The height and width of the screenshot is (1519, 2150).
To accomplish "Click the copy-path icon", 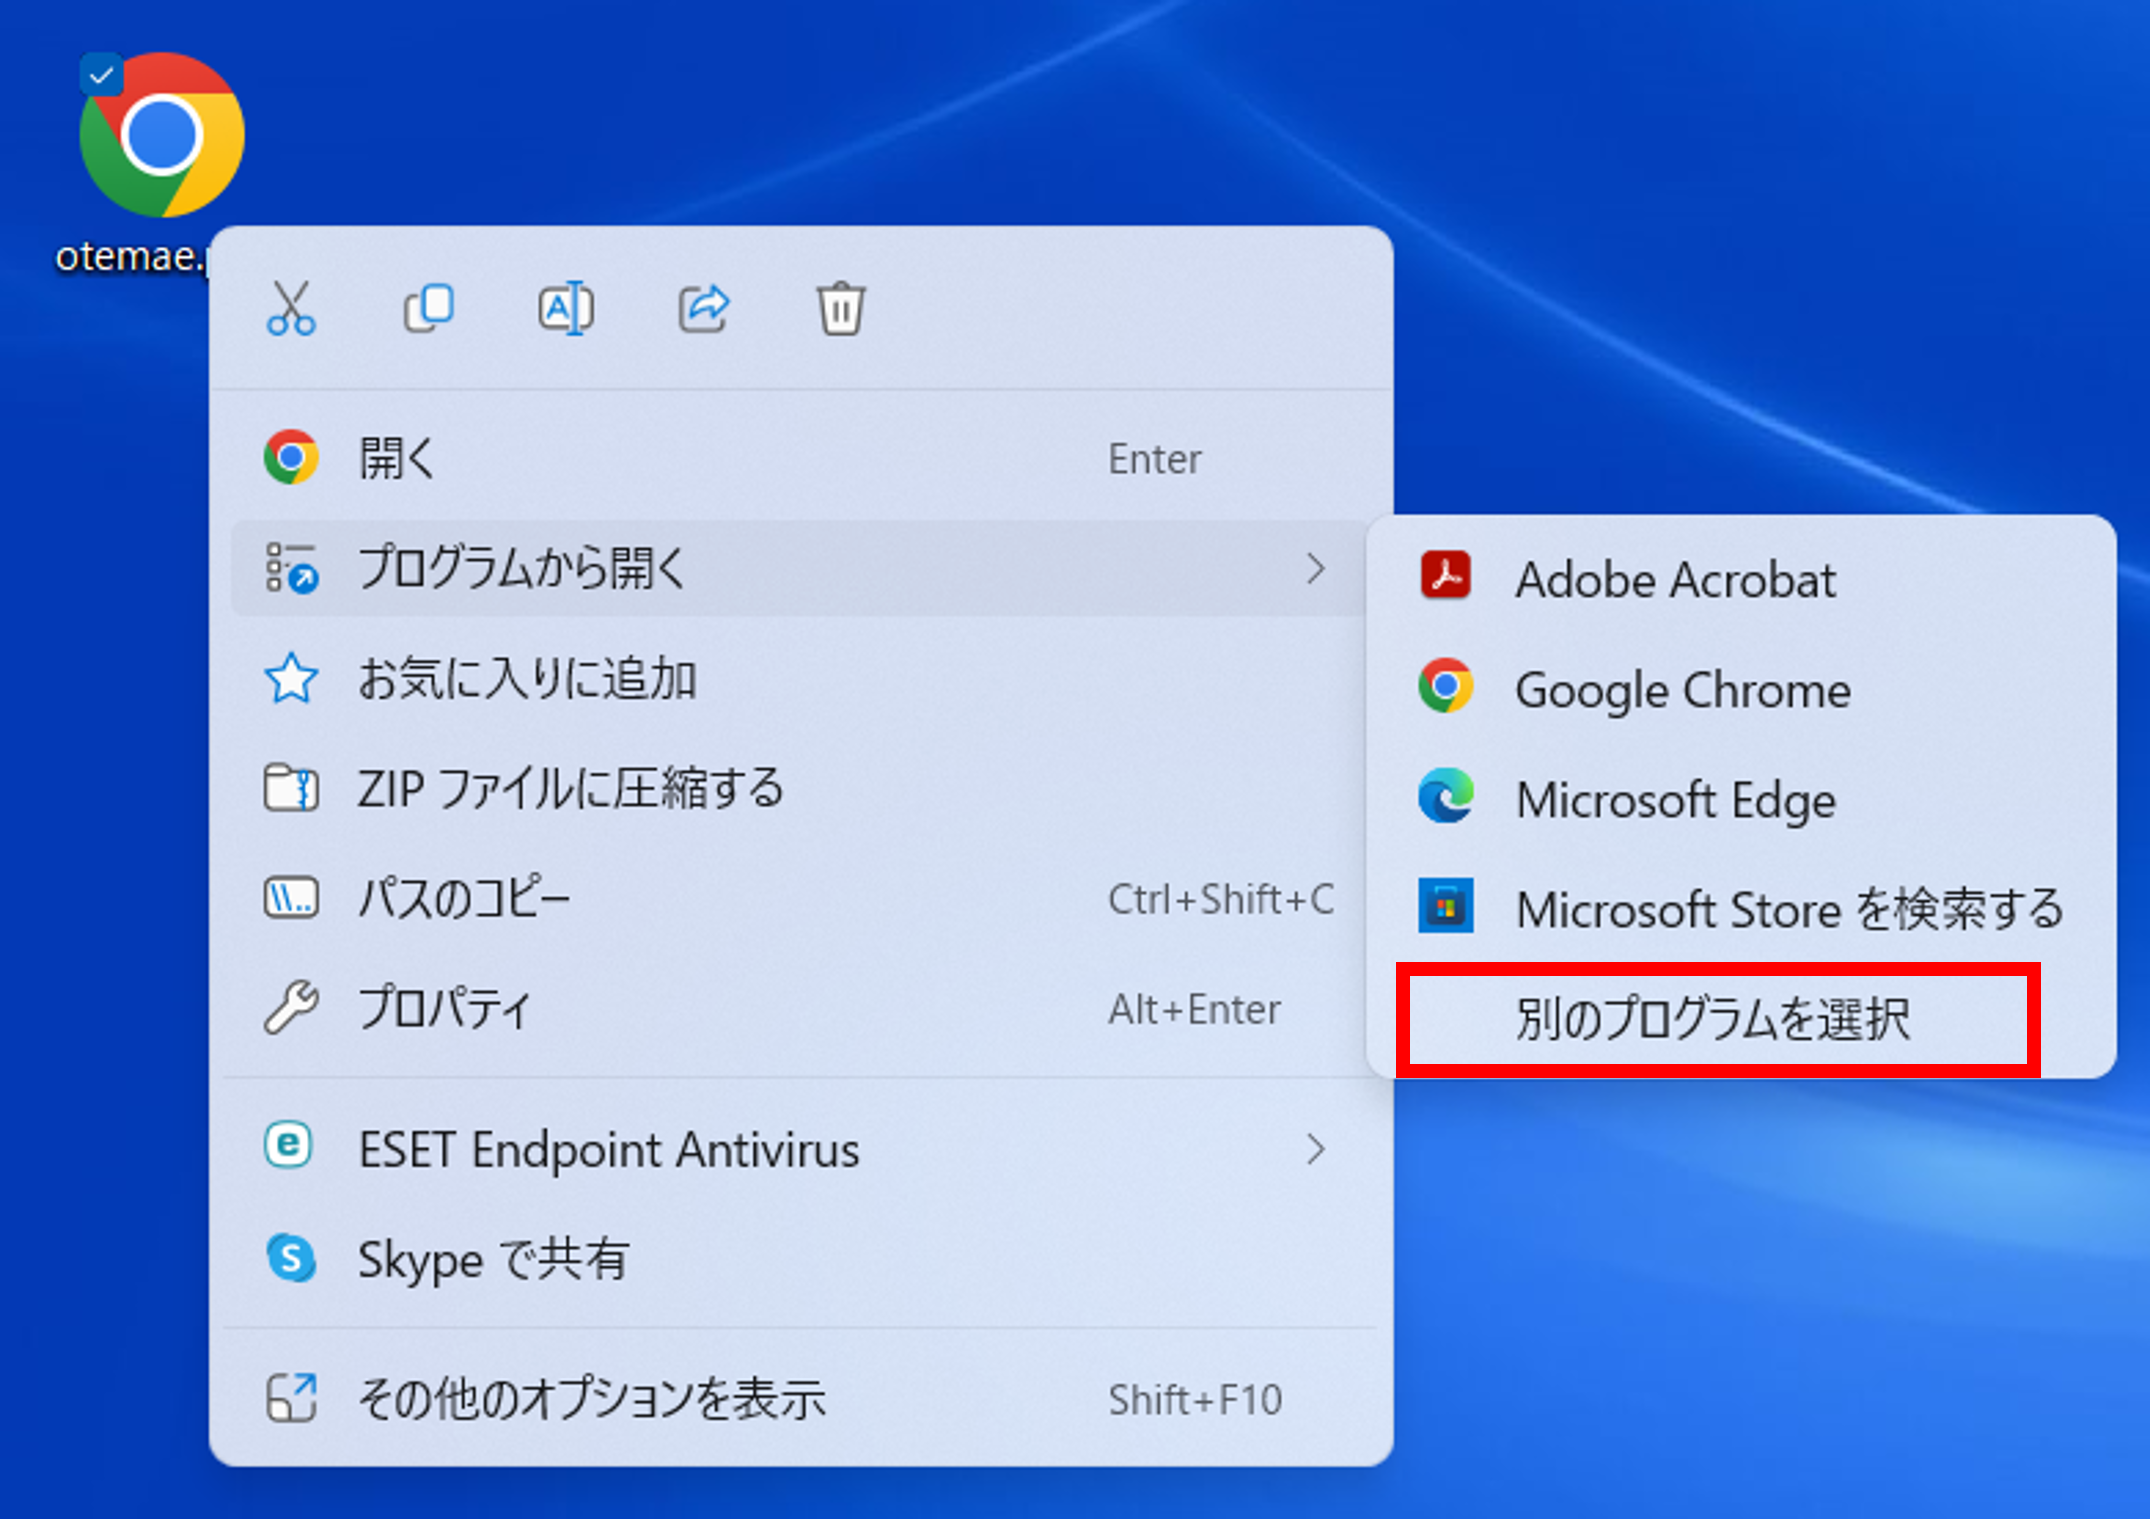I will [x=291, y=898].
